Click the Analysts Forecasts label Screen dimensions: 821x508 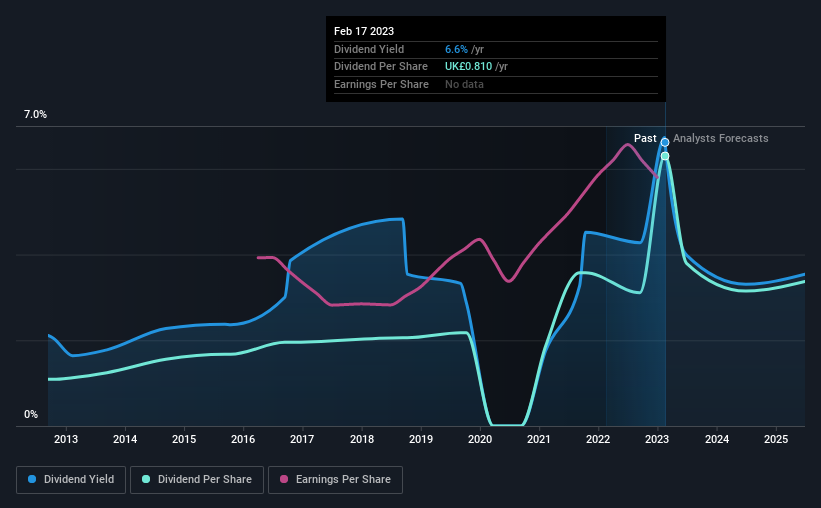(x=720, y=138)
